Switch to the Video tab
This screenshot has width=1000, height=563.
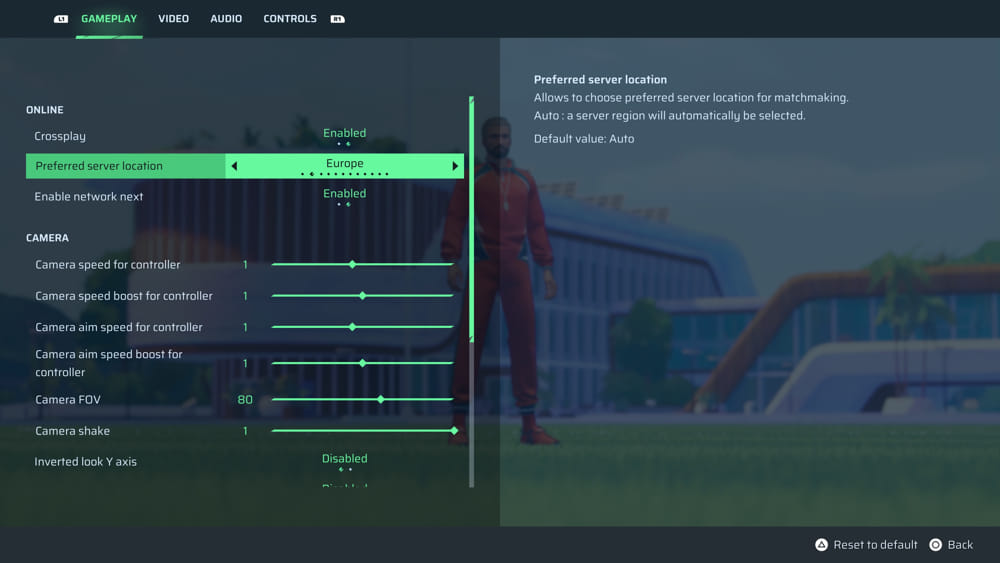[173, 19]
